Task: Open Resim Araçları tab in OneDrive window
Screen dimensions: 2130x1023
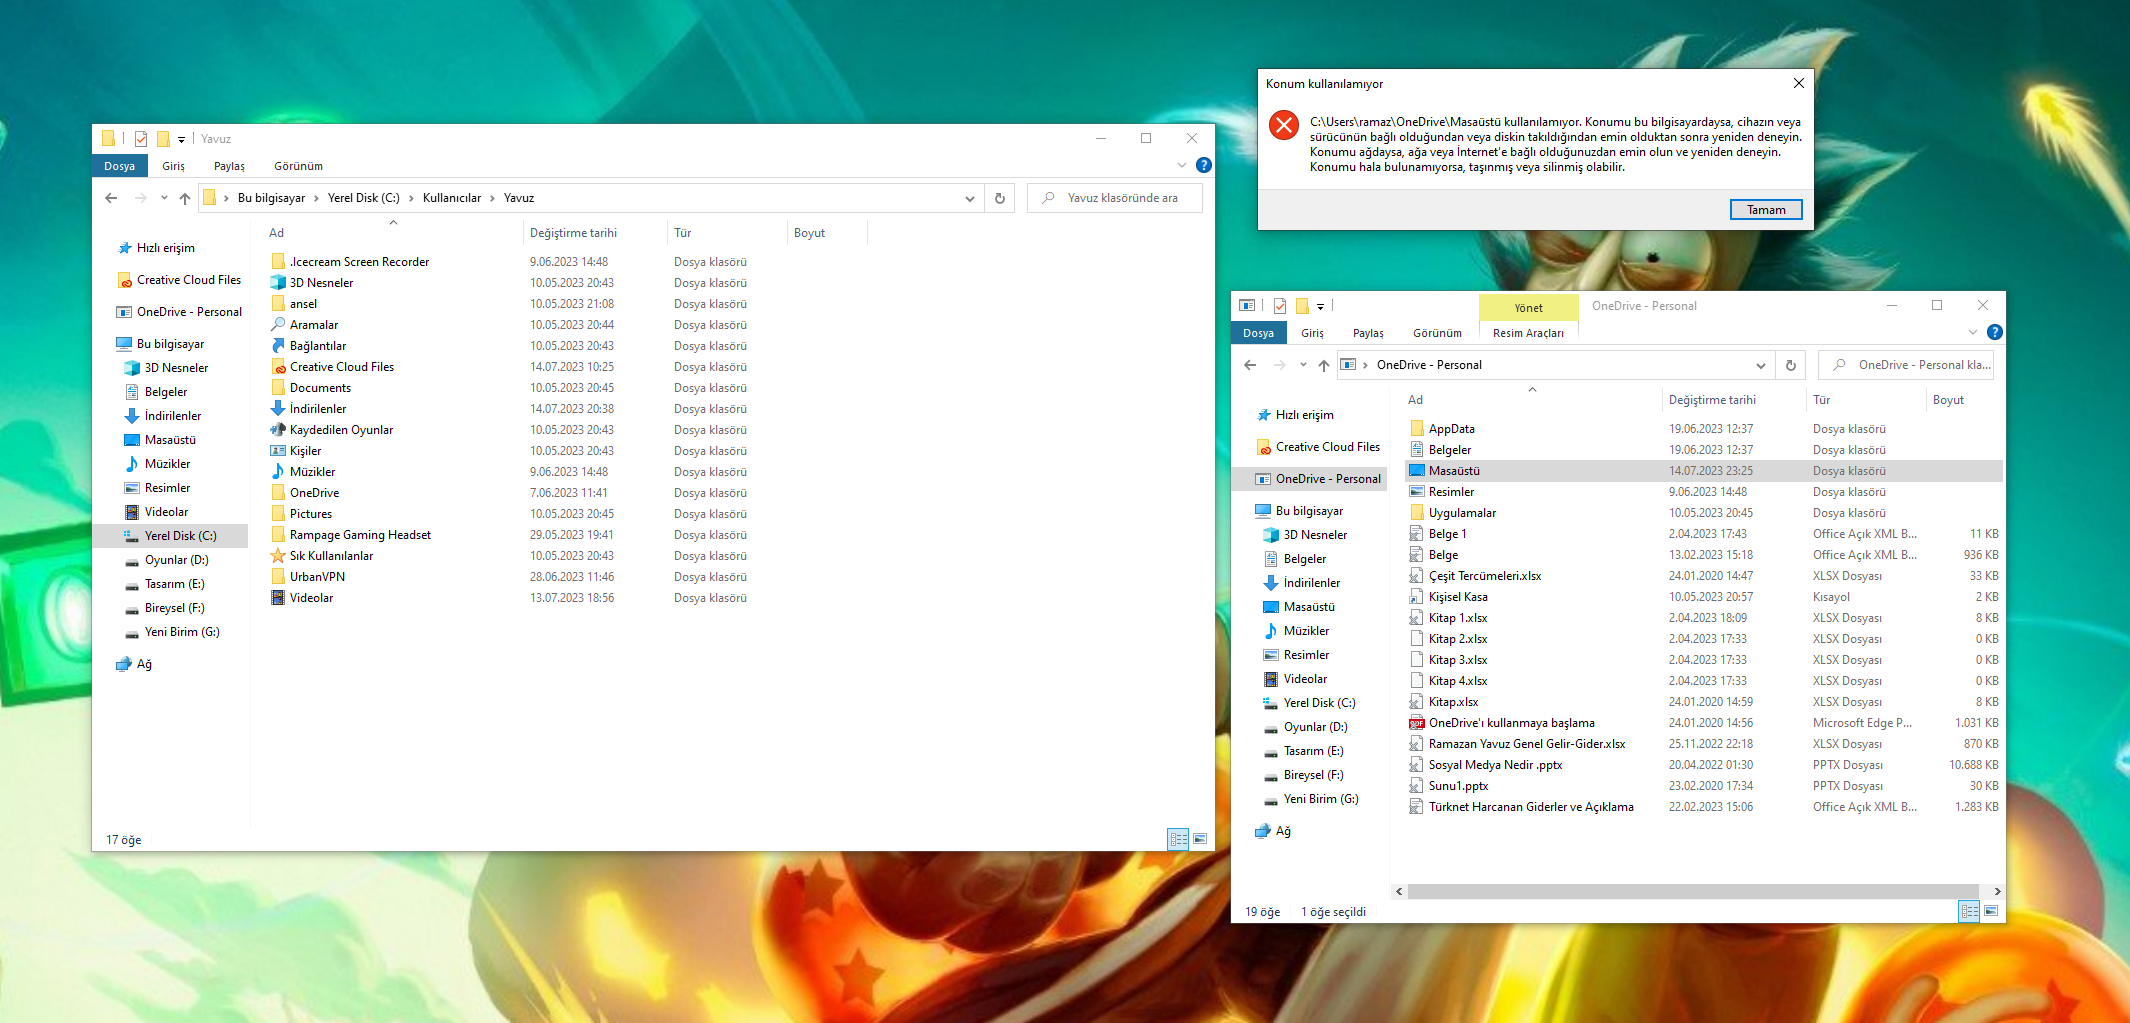Action: coord(1528,333)
